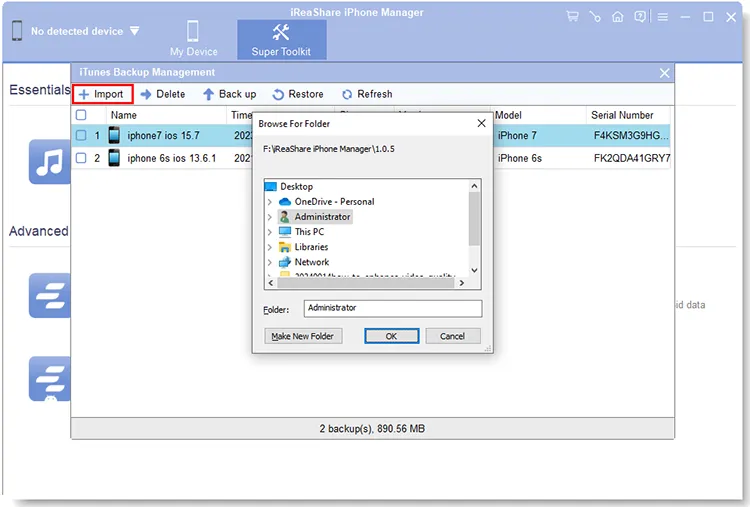Click the folder tree scroll down arrow
Image resolution: width=750 pixels, height=507 pixels.
pos(474,271)
